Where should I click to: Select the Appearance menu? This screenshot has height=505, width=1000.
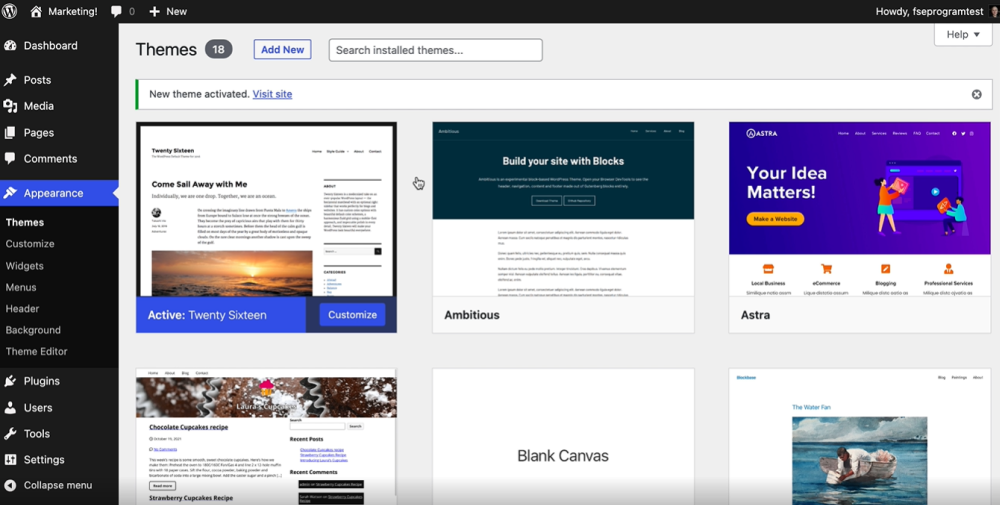pyautogui.click(x=59, y=193)
